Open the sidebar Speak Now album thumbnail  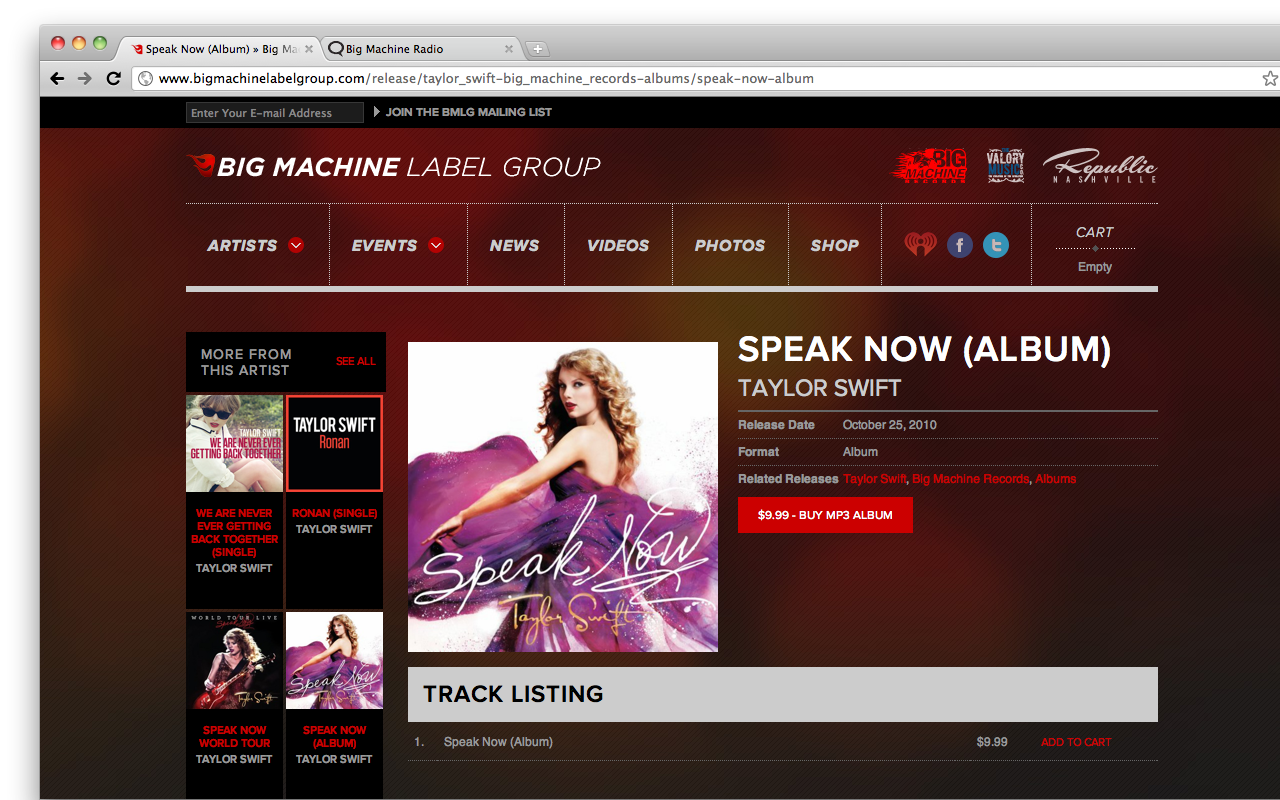334,661
